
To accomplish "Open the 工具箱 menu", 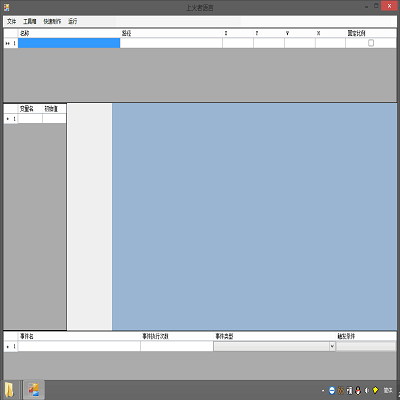I will pyautogui.click(x=30, y=21).
